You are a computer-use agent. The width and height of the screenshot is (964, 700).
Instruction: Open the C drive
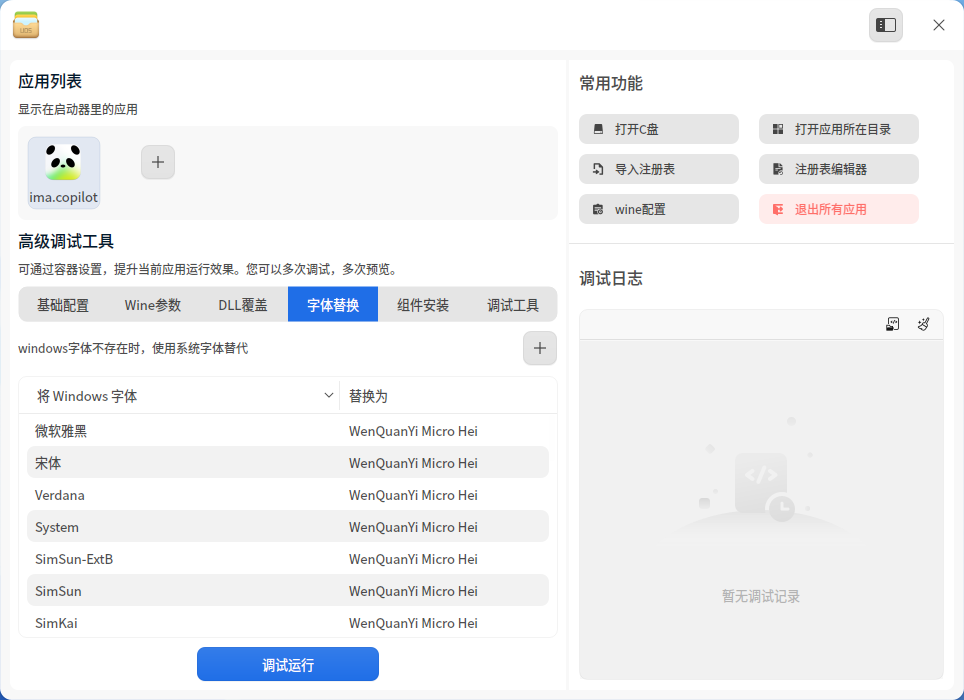point(658,129)
